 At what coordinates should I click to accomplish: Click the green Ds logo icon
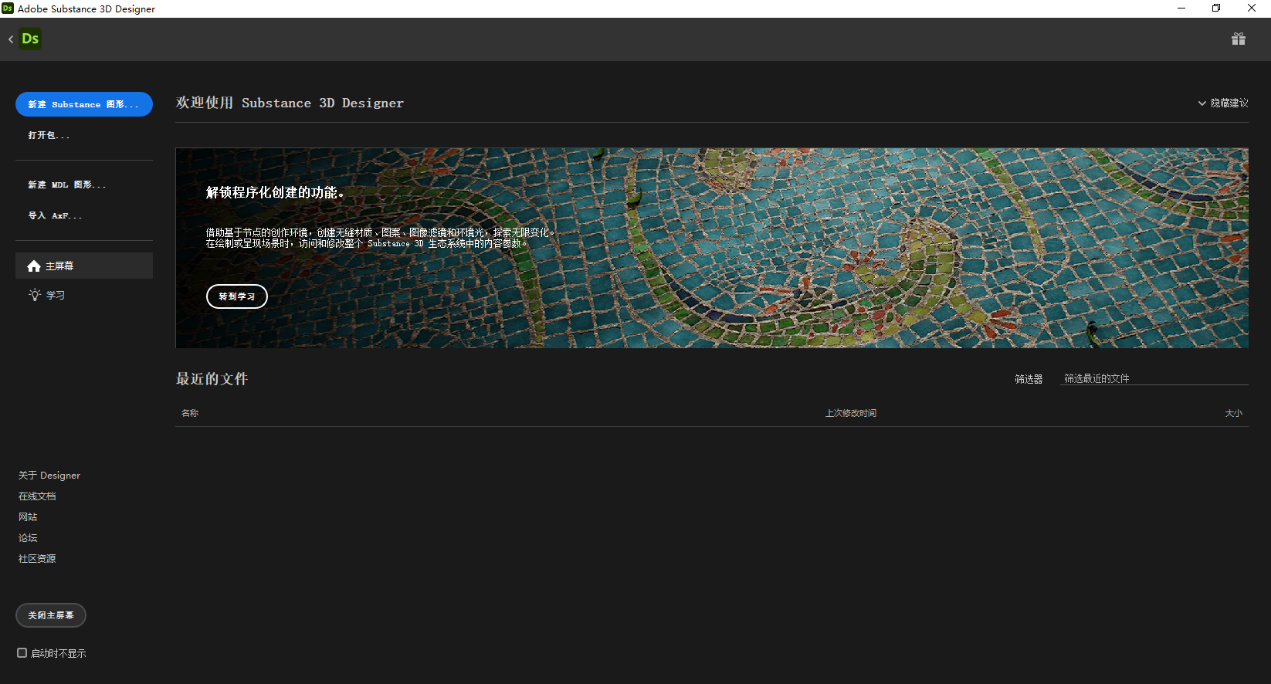coord(30,39)
